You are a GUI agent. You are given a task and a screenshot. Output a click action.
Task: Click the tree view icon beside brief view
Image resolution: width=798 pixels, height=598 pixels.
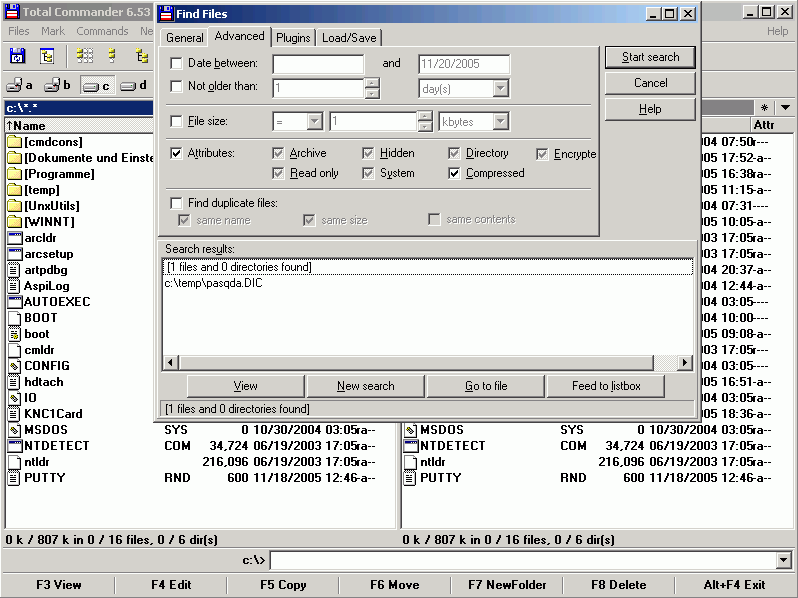coord(142,55)
